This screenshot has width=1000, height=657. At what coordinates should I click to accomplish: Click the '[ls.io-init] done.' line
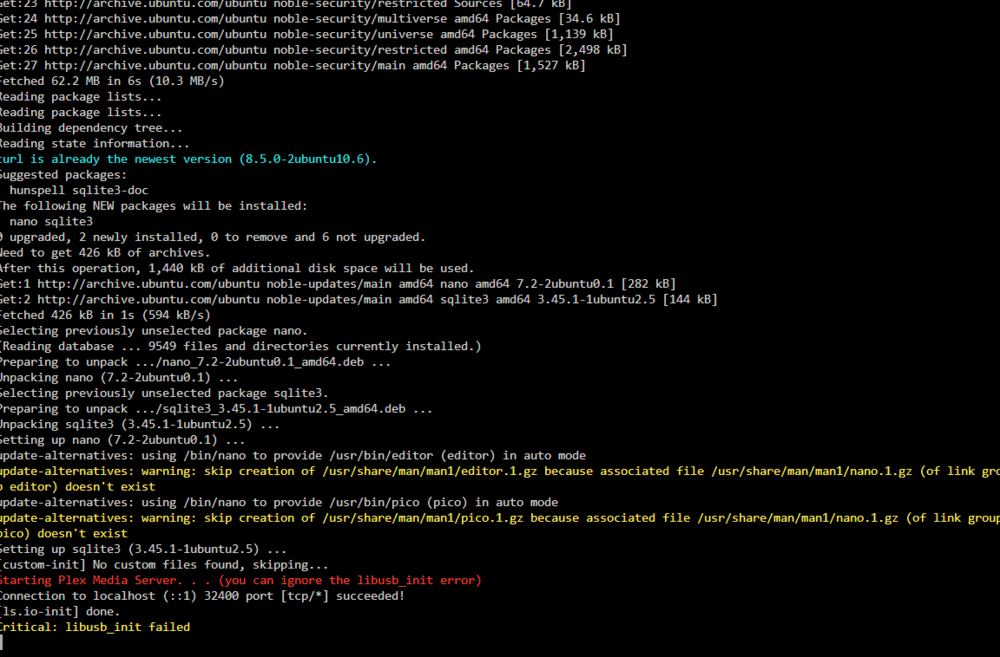(x=60, y=612)
